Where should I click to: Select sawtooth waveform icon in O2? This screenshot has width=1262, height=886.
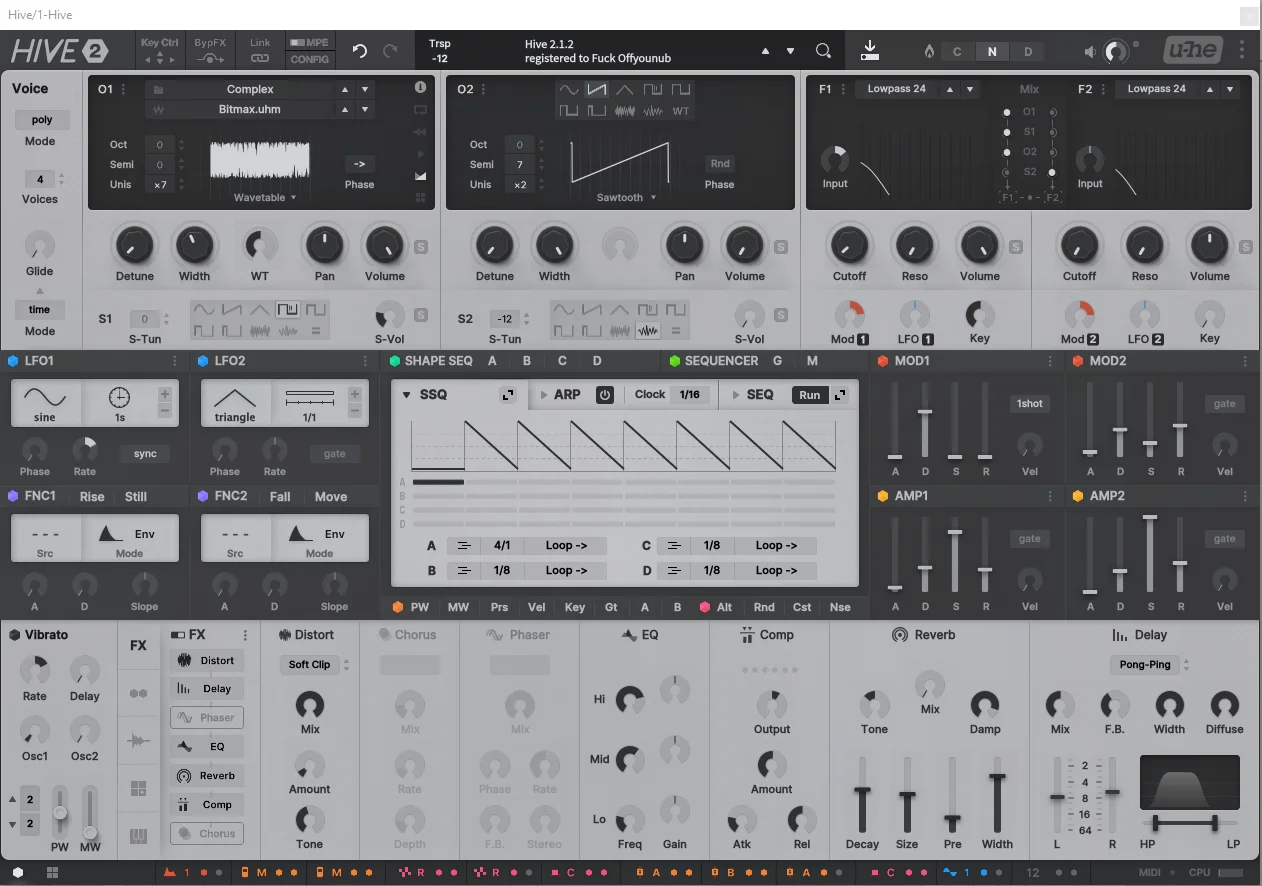point(597,90)
